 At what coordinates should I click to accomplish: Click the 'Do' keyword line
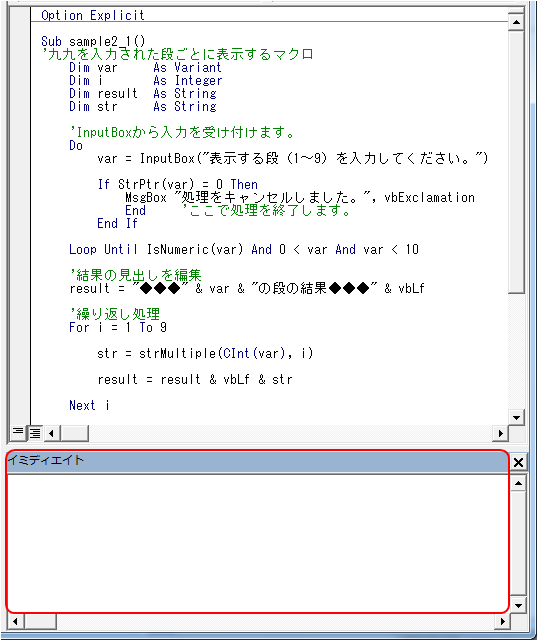click(x=76, y=146)
